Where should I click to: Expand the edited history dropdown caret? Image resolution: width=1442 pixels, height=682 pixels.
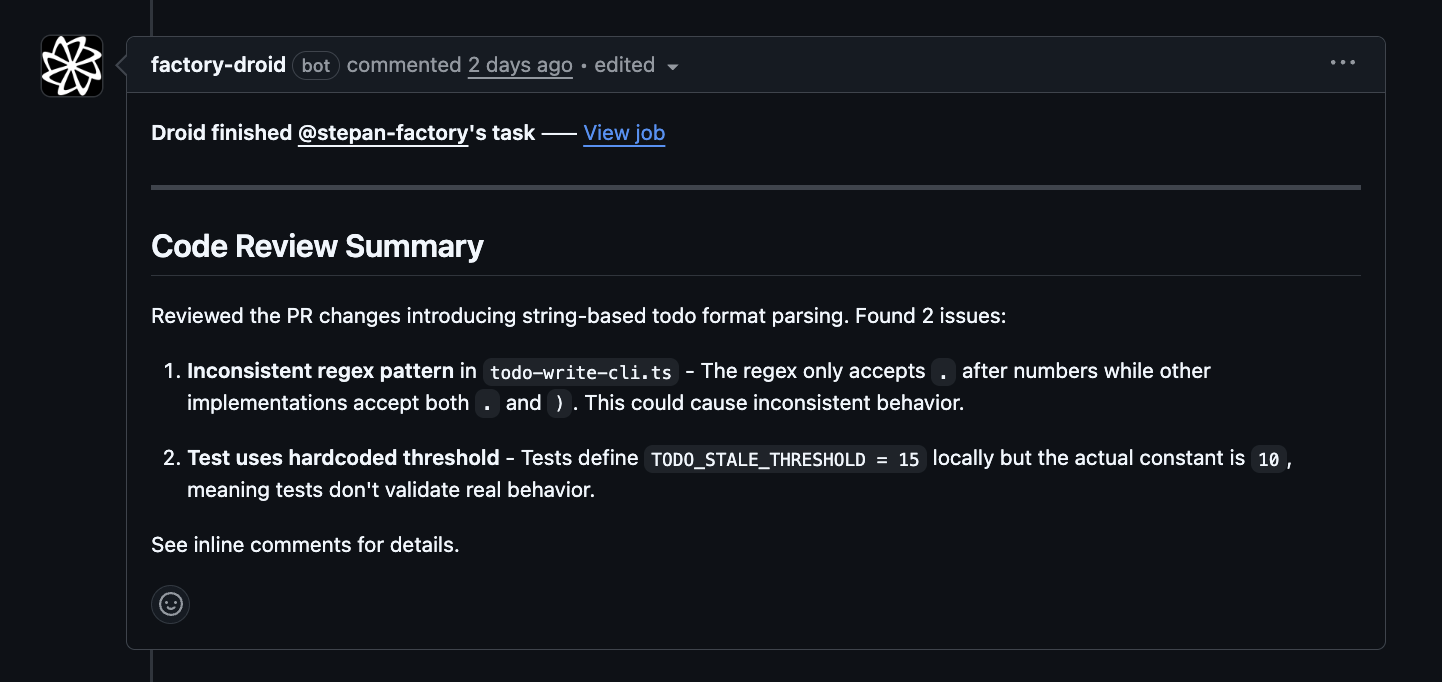click(x=672, y=66)
